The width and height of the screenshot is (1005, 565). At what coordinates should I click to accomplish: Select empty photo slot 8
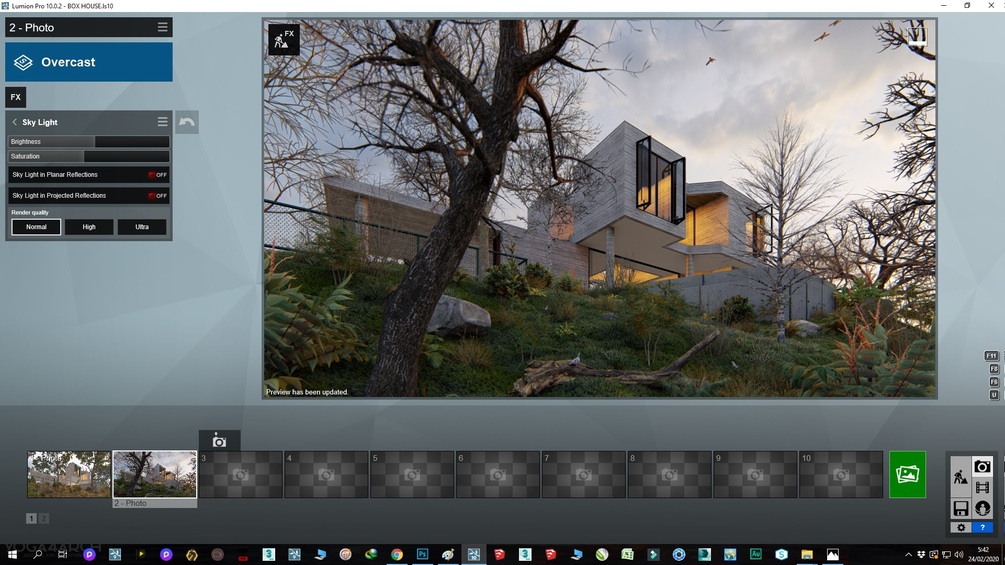[x=670, y=475]
